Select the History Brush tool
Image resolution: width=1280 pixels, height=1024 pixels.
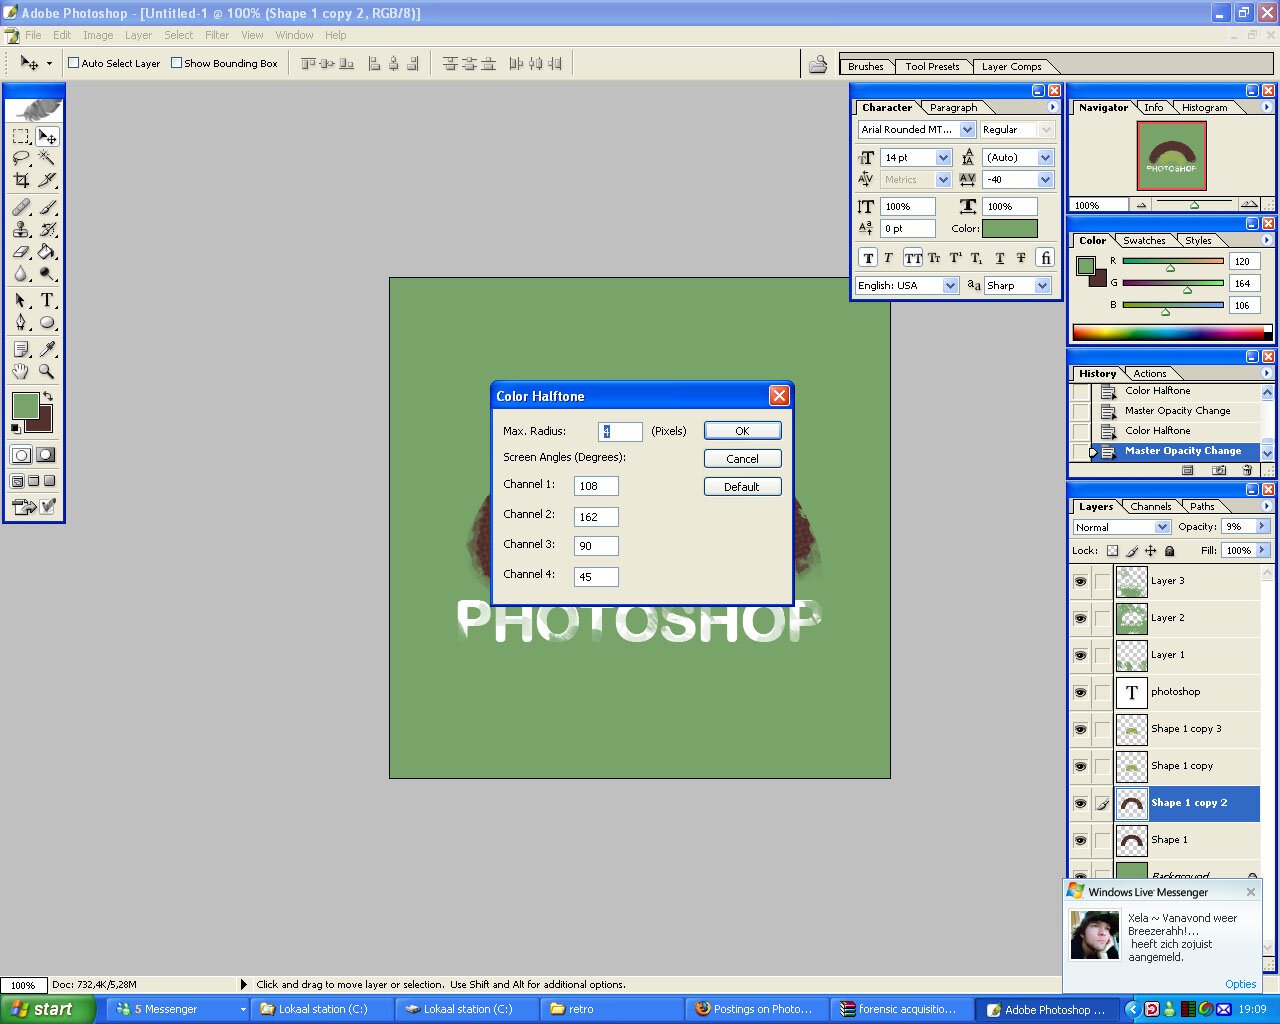(x=47, y=229)
